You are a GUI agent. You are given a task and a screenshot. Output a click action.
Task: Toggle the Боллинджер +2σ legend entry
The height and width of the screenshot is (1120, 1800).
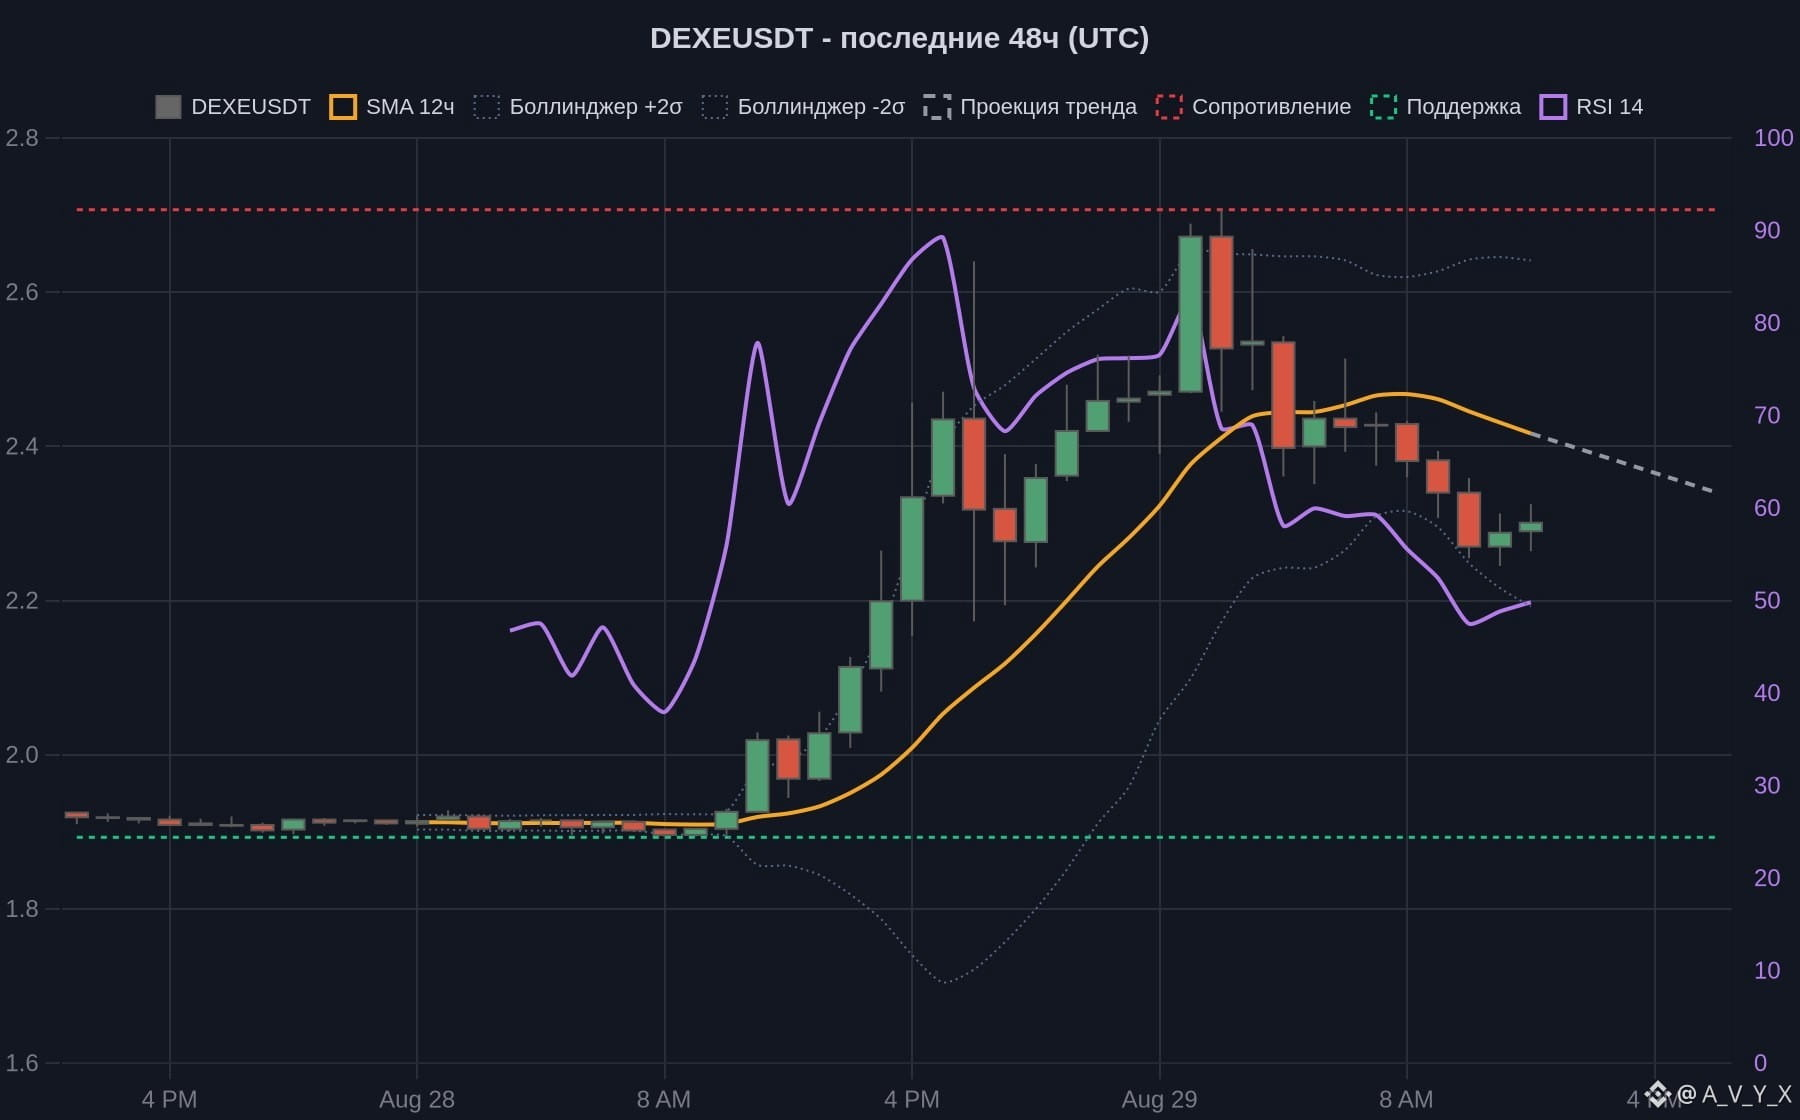[578, 107]
